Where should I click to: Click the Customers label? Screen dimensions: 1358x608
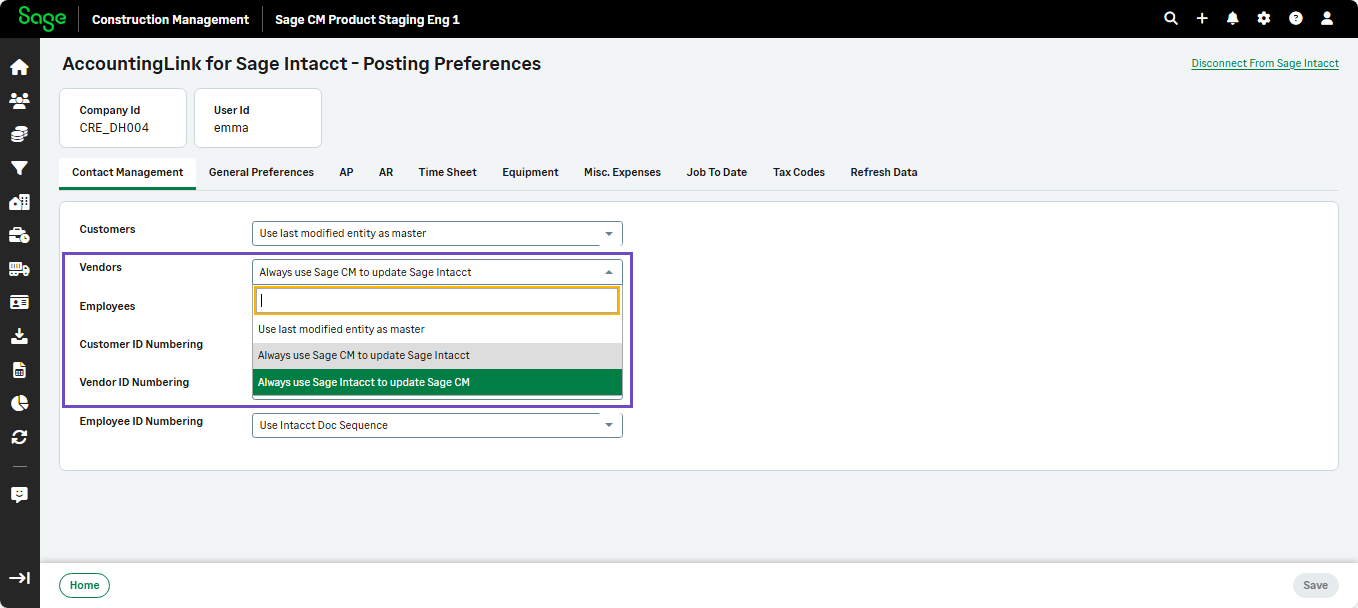point(107,229)
